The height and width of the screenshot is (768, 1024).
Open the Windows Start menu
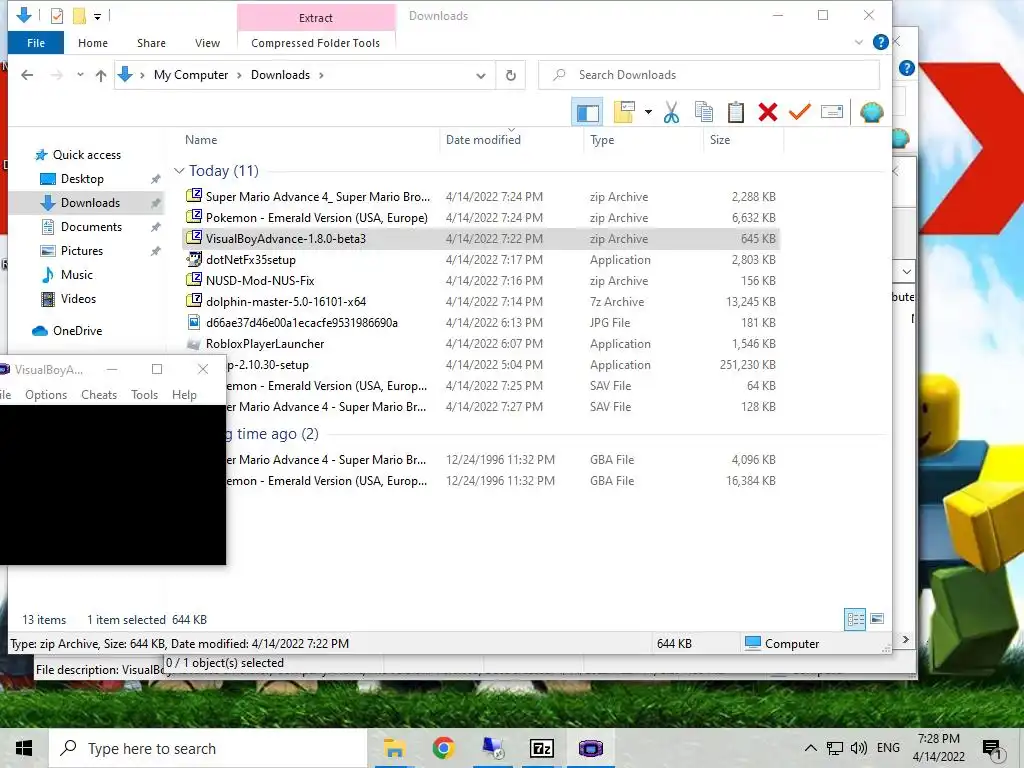(x=24, y=748)
